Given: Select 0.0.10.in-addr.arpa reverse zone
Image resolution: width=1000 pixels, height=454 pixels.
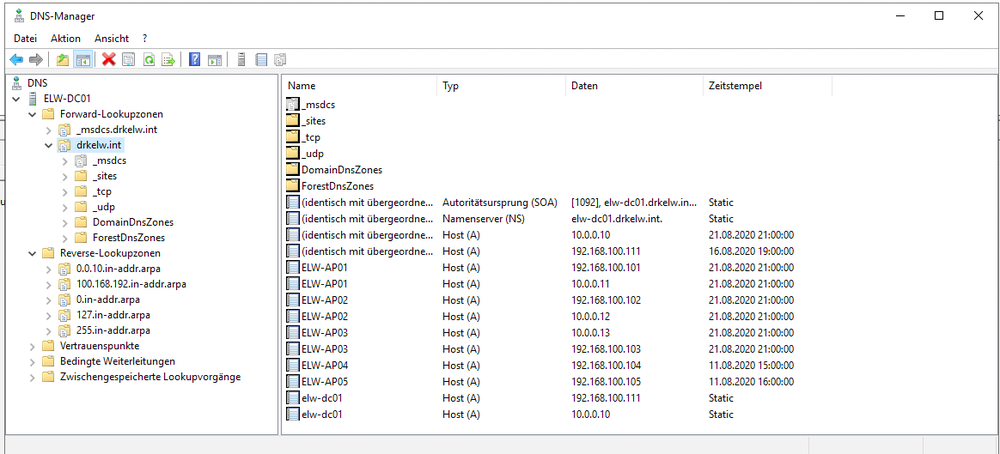Looking at the screenshot, I should pyautogui.click(x=111, y=269).
